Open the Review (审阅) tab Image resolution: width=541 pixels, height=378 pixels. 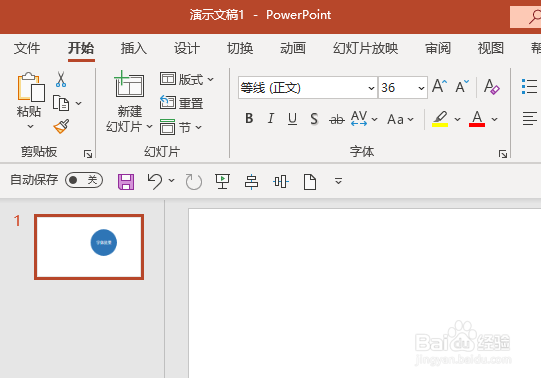click(438, 48)
